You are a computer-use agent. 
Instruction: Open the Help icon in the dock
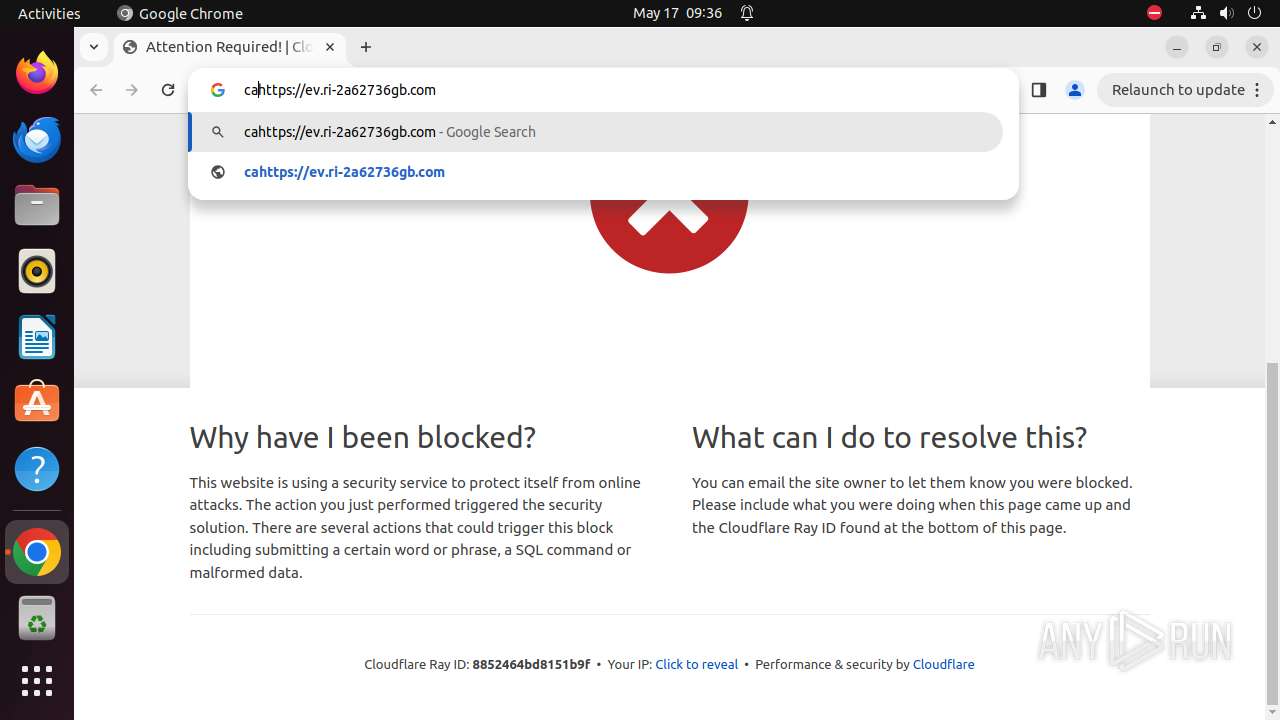pos(37,469)
